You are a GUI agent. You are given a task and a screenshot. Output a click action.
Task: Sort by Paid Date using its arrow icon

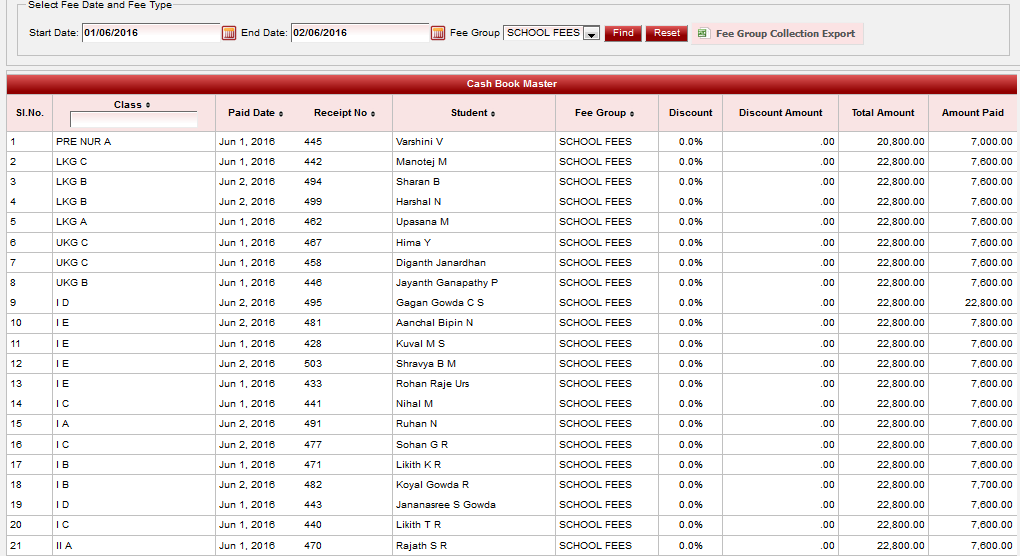click(281, 114)
